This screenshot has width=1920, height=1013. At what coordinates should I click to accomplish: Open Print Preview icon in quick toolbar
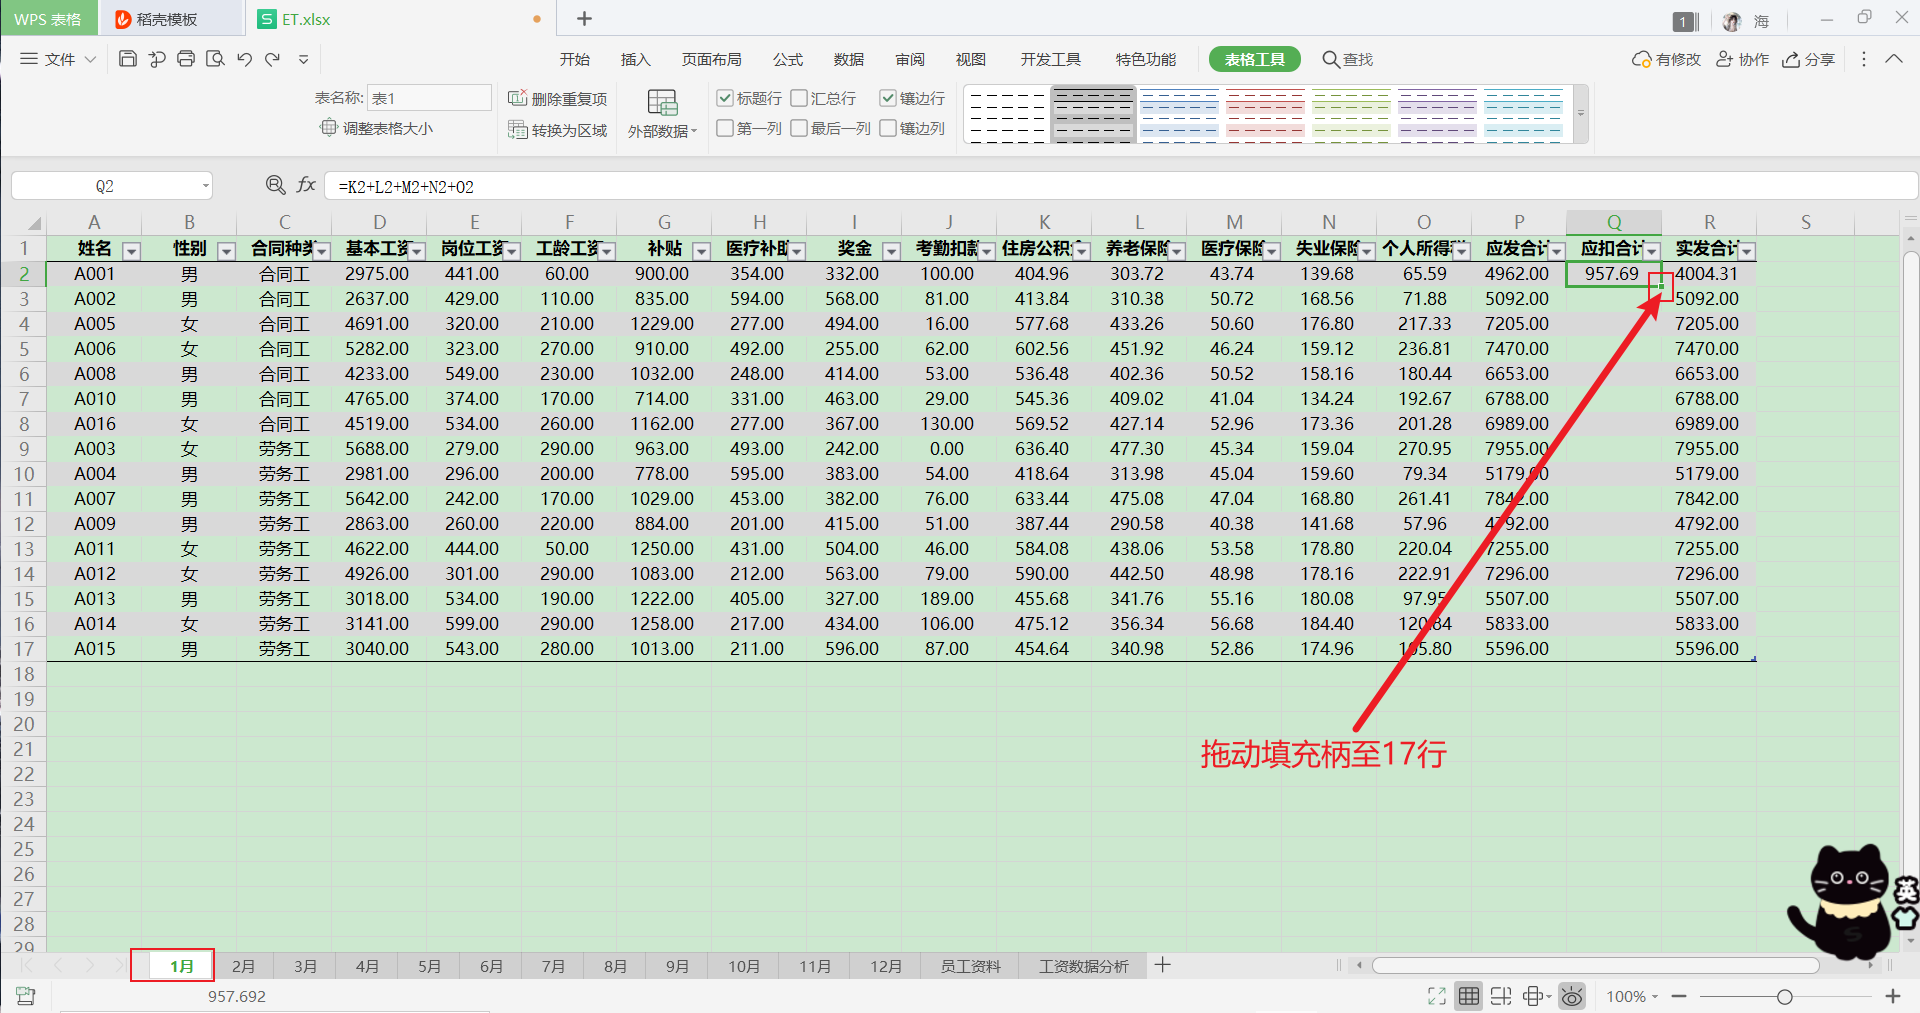coord(215,59)
